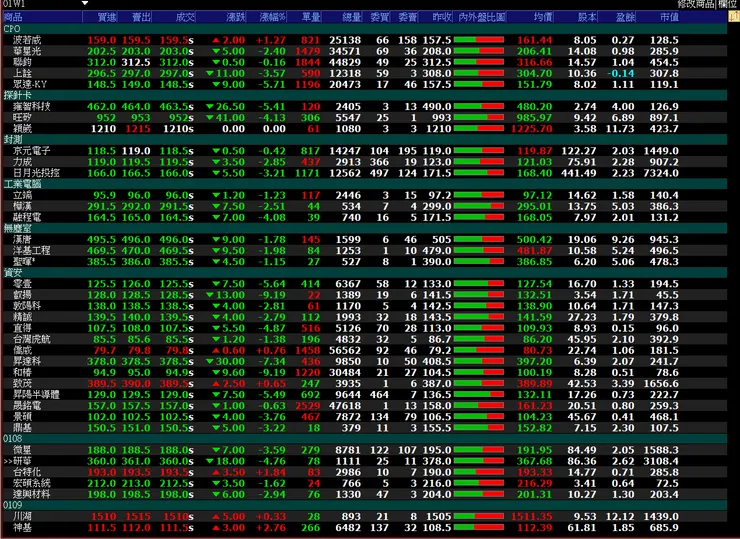The image size is (740, 539).
Task: Click the 單量 column header
Action: (x=311, y=17)
